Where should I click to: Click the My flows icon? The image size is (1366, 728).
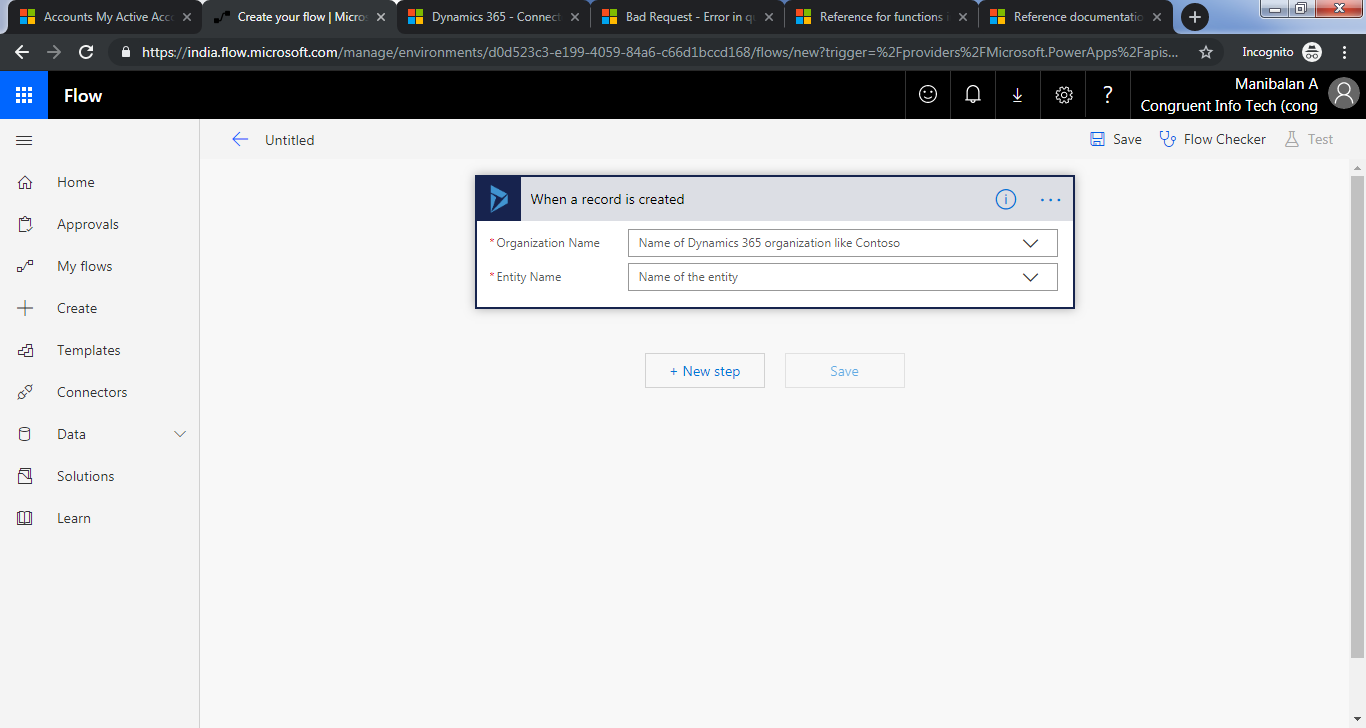coord(25,266)
